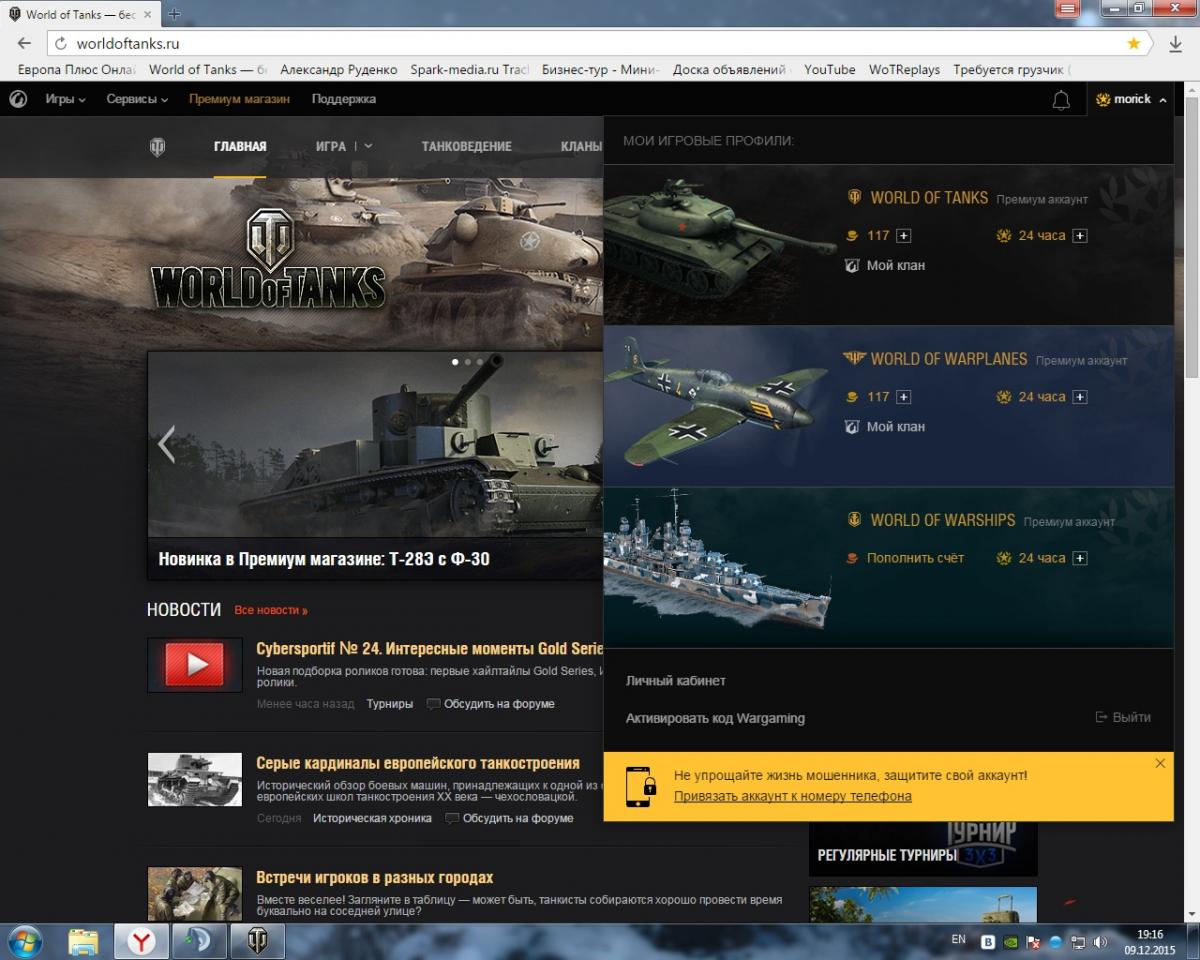Open carousel headline Новинка в Премиум магазин
Screen dimensions: 1200x960
pyautogui.click(x=324, y=559)
